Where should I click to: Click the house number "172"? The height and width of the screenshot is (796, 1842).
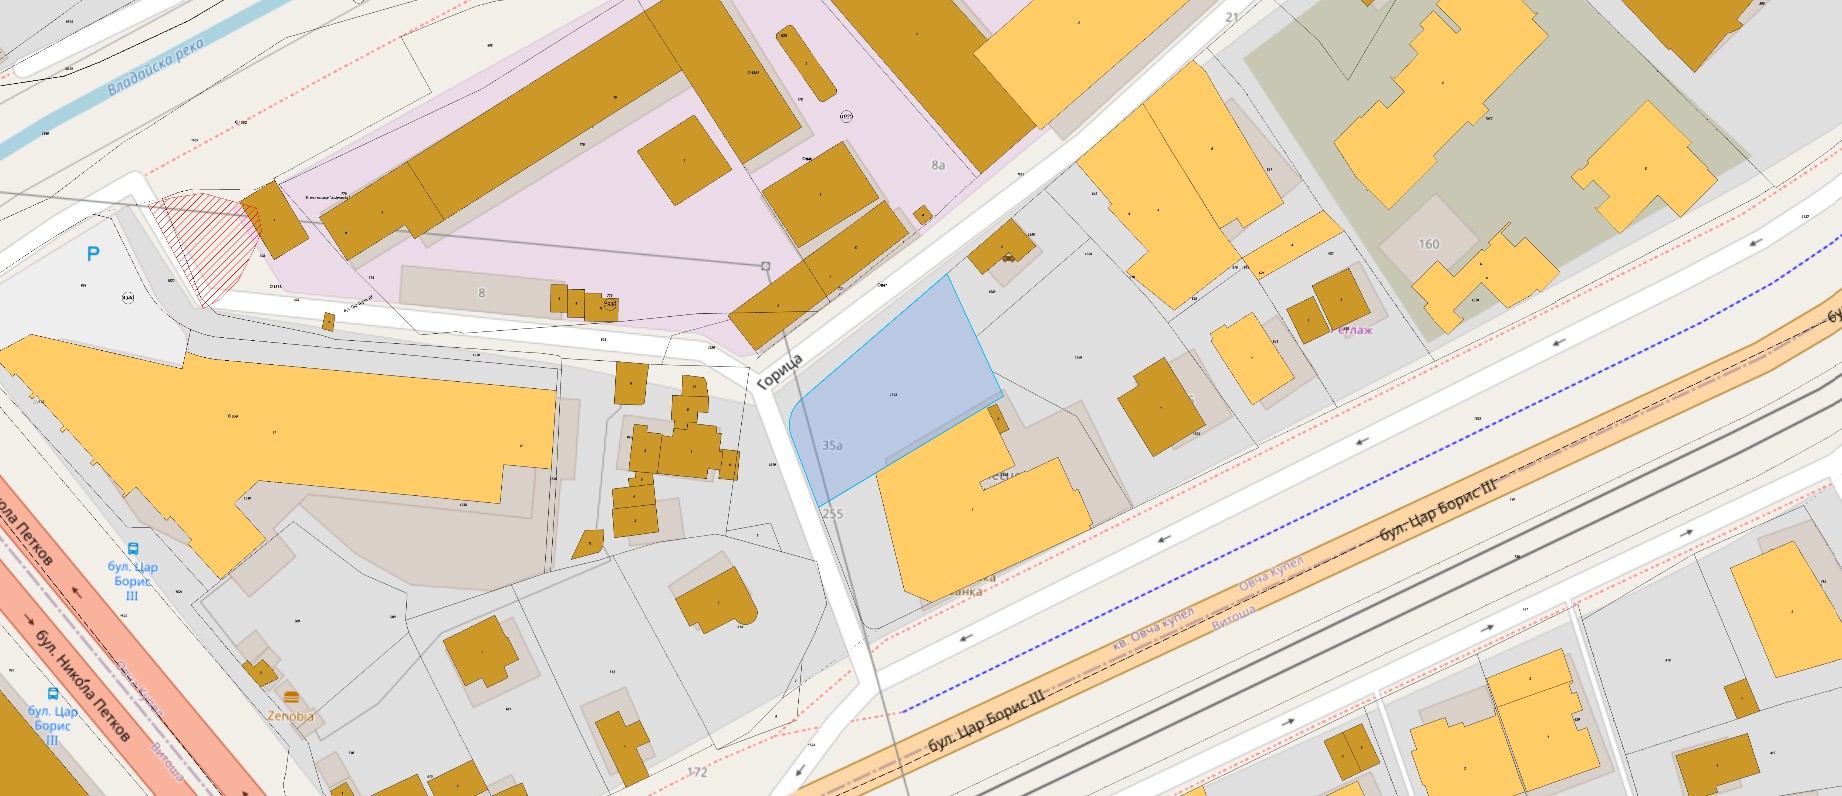click(698, 772)
